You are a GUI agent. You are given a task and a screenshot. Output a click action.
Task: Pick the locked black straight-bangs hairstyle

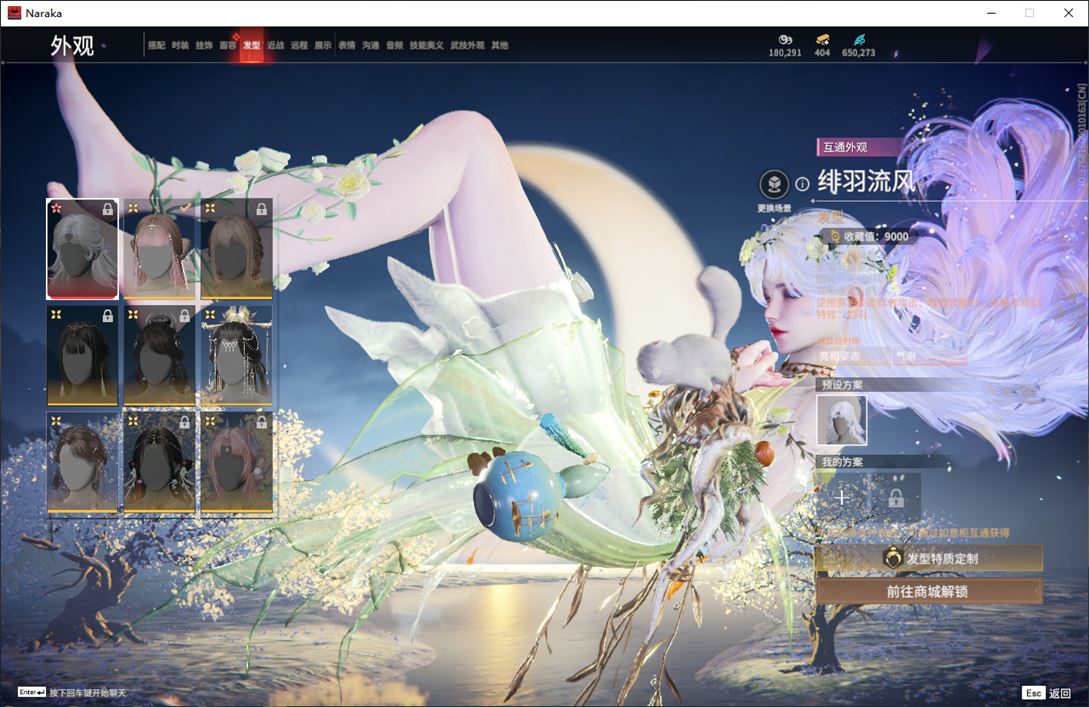(83, 356)
